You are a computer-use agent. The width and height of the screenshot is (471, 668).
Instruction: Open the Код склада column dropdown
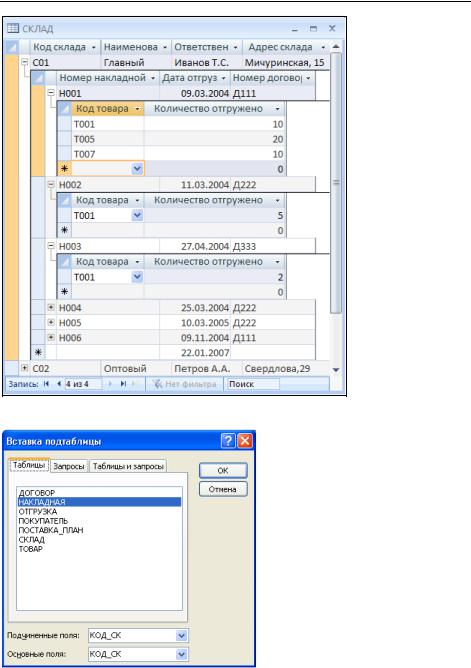(94, 47)
